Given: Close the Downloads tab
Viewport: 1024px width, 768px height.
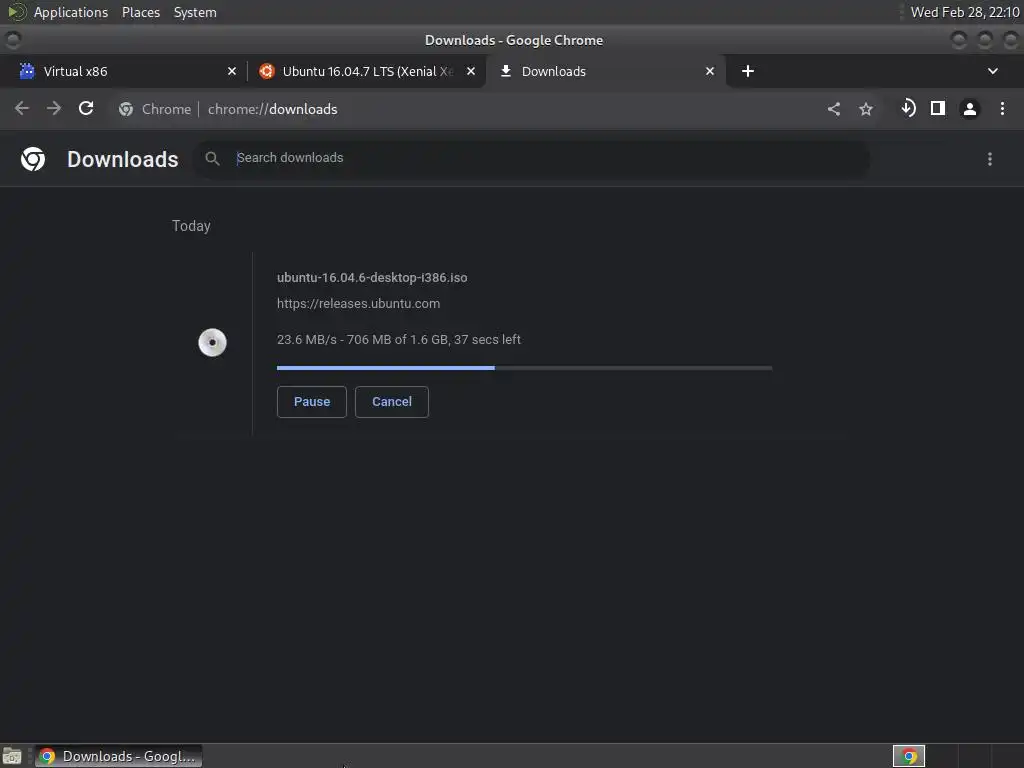Looking at the screenshot, I should 710,71.
